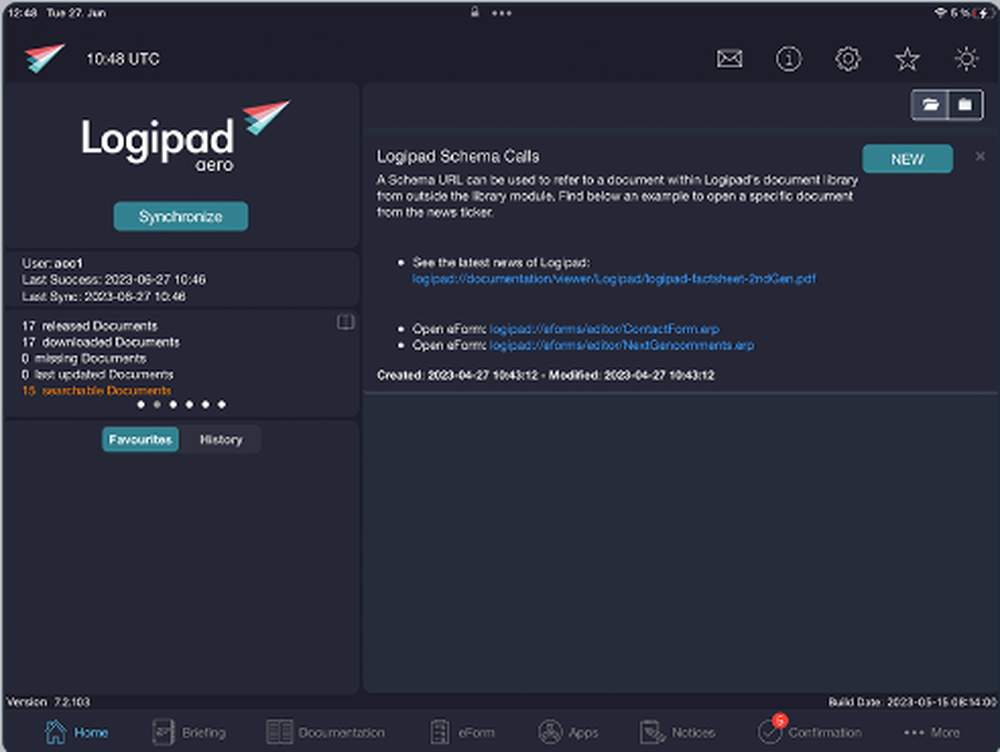Open the eForm module
This screenshot has height=752, width=1000.
[462, 732]
